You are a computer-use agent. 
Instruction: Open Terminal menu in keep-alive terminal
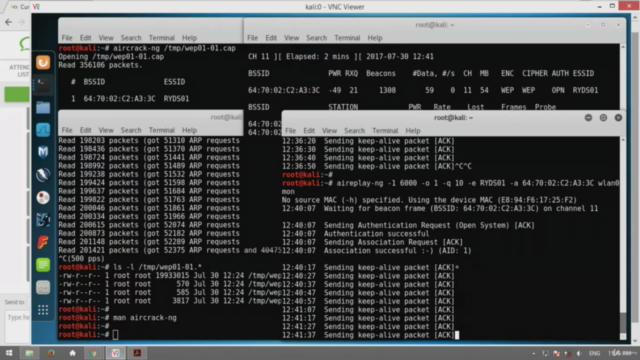(x=385, y=131)
